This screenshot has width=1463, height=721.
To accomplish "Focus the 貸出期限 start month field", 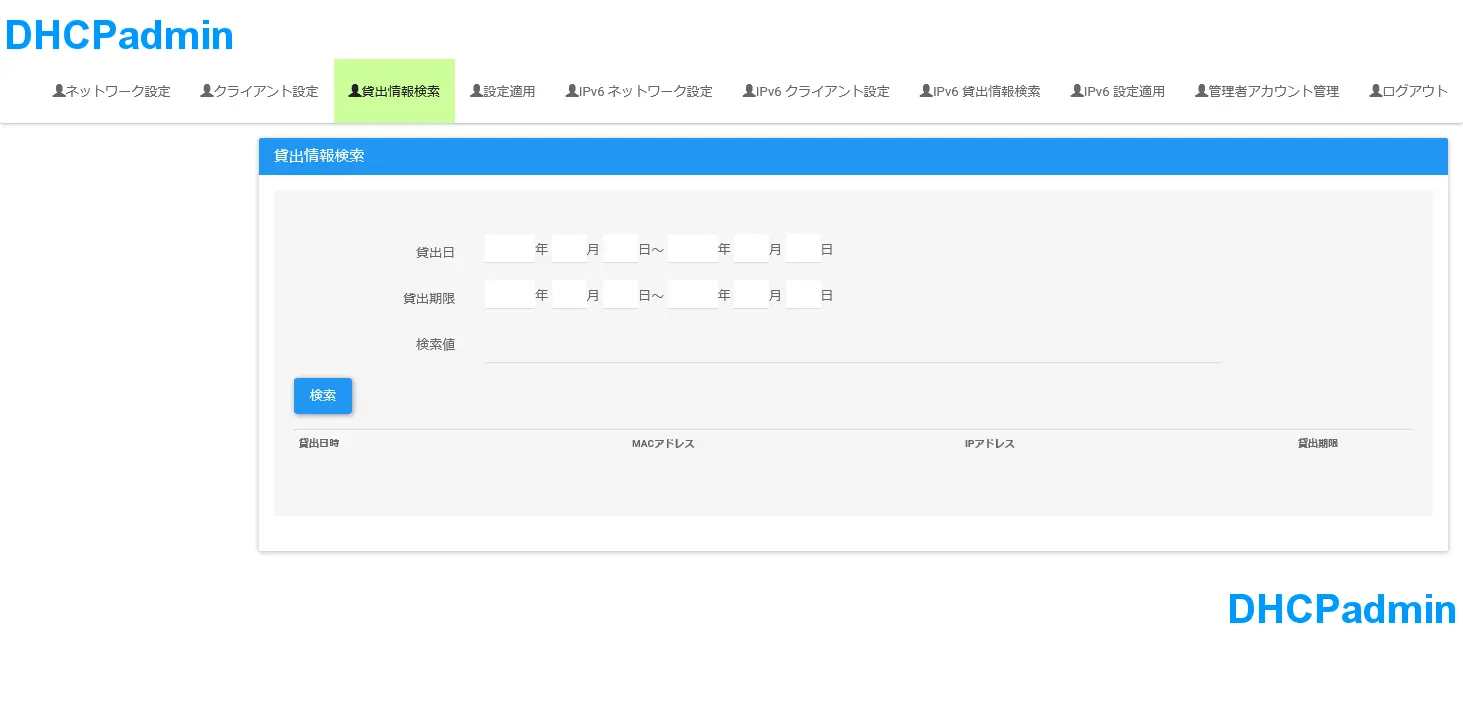I will 569,294.
